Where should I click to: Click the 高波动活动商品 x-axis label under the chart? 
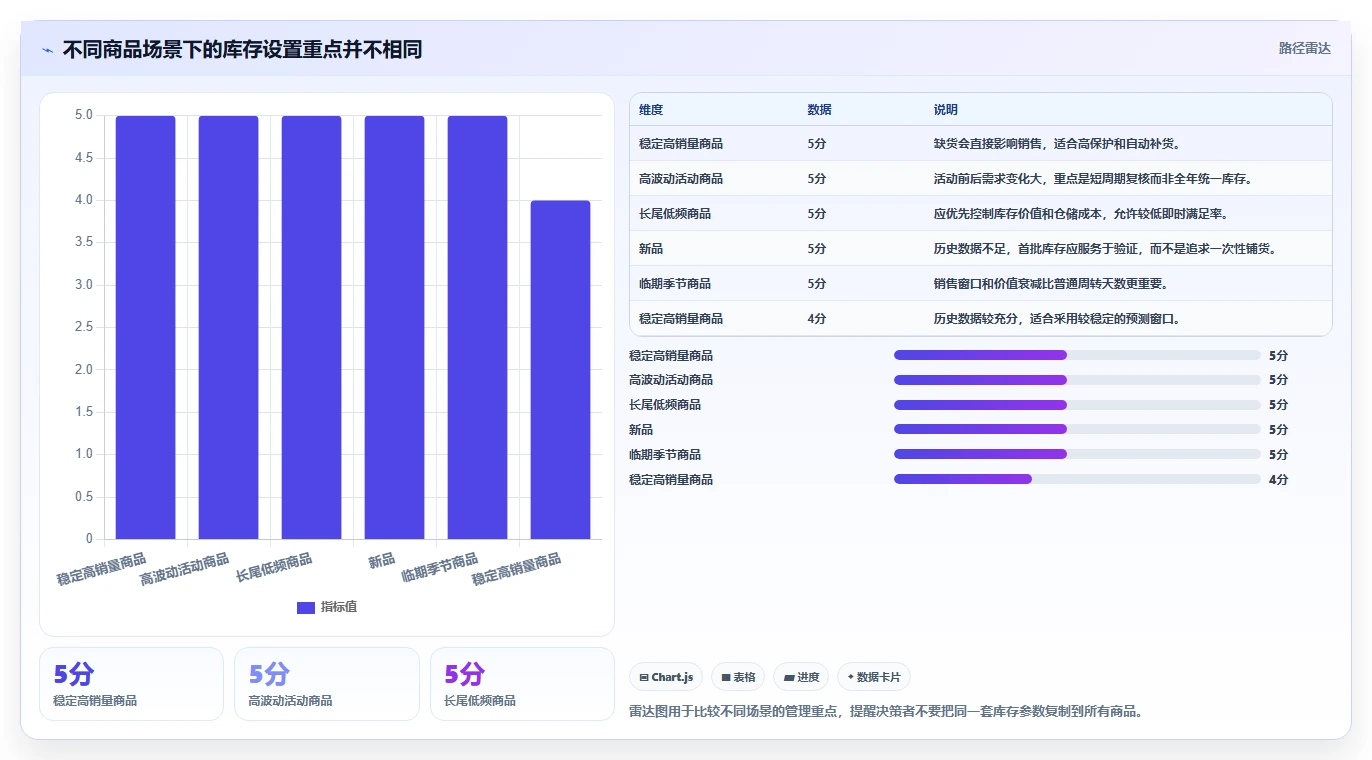coord(185,569)
